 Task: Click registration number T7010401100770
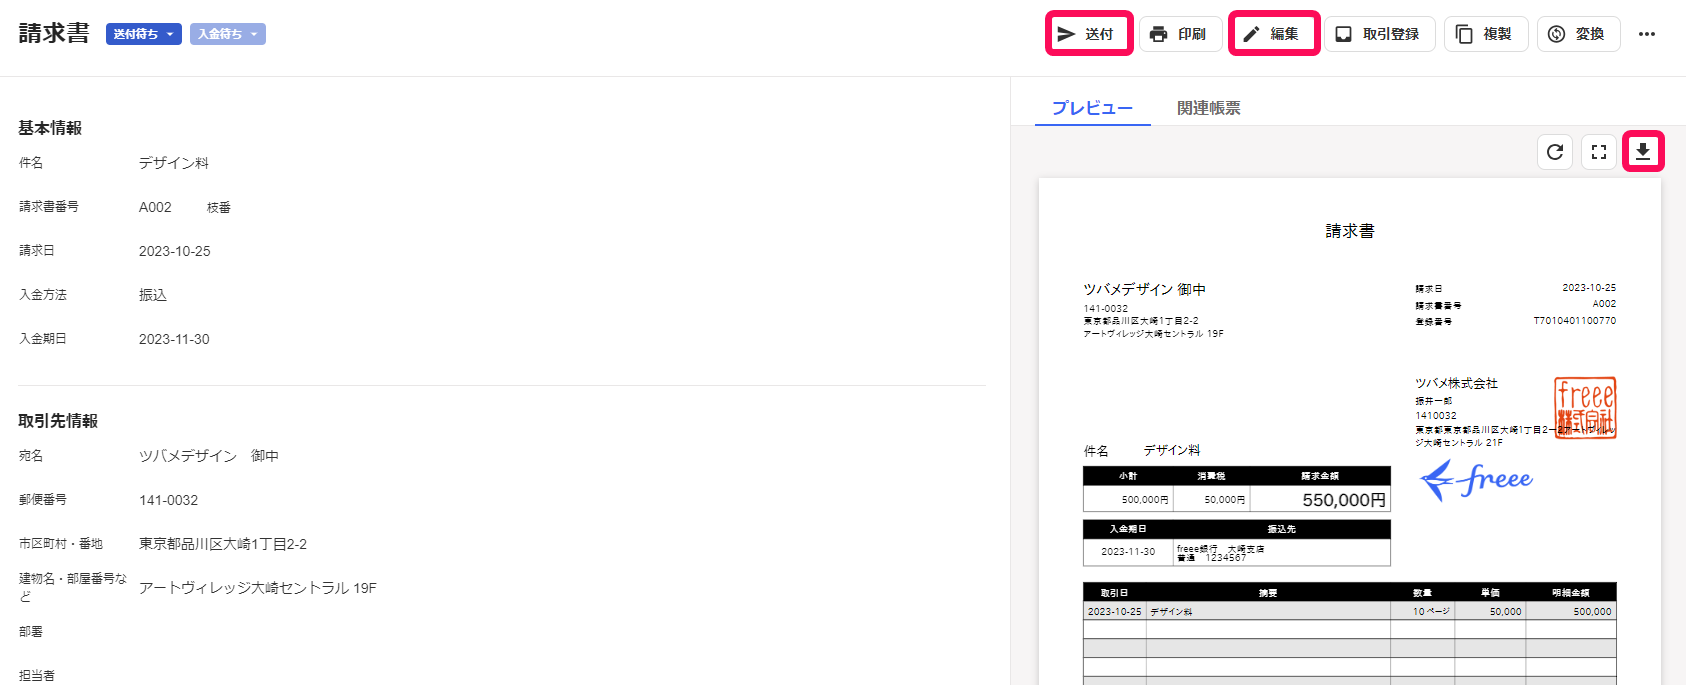(1575, 321)
